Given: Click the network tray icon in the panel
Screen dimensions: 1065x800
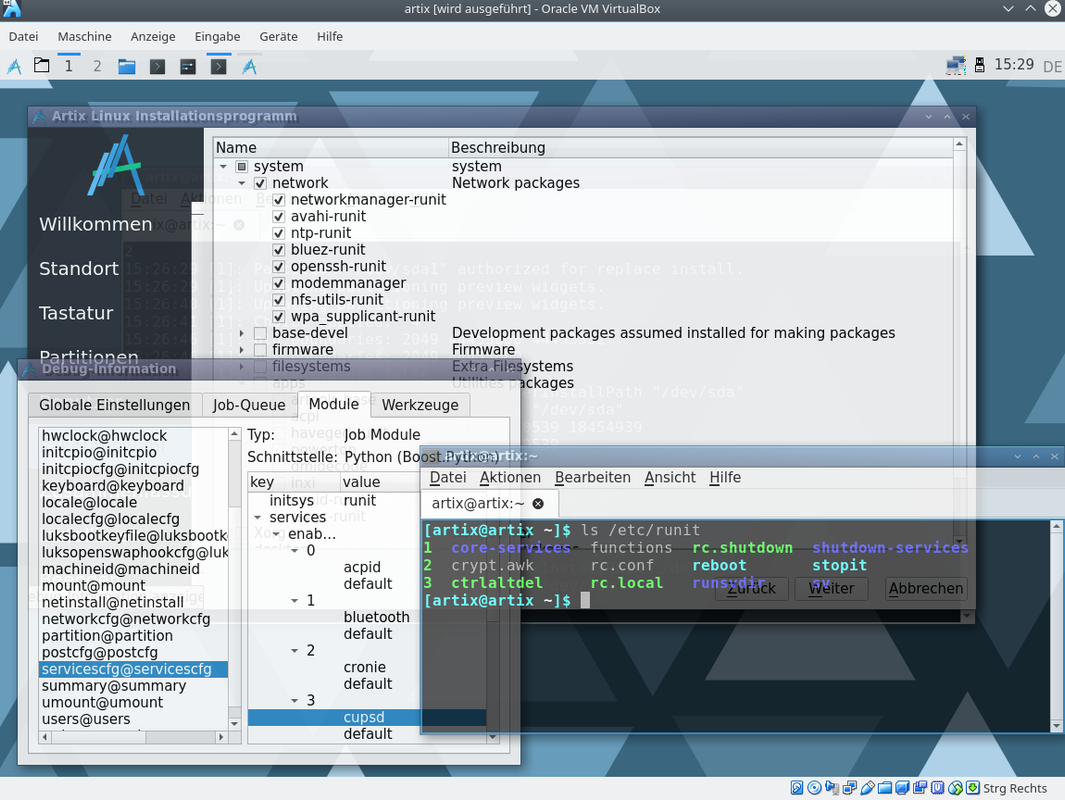Looking at the screenshot, I should pyautogui.click(x=956, y=66).
